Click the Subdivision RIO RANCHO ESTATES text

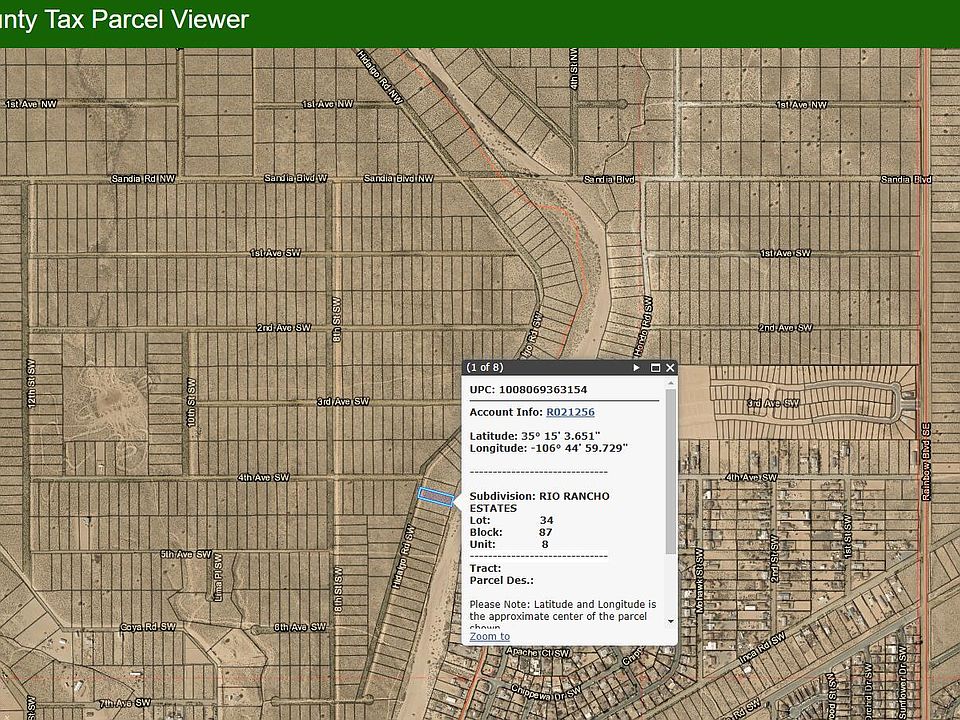click(539, 501)
